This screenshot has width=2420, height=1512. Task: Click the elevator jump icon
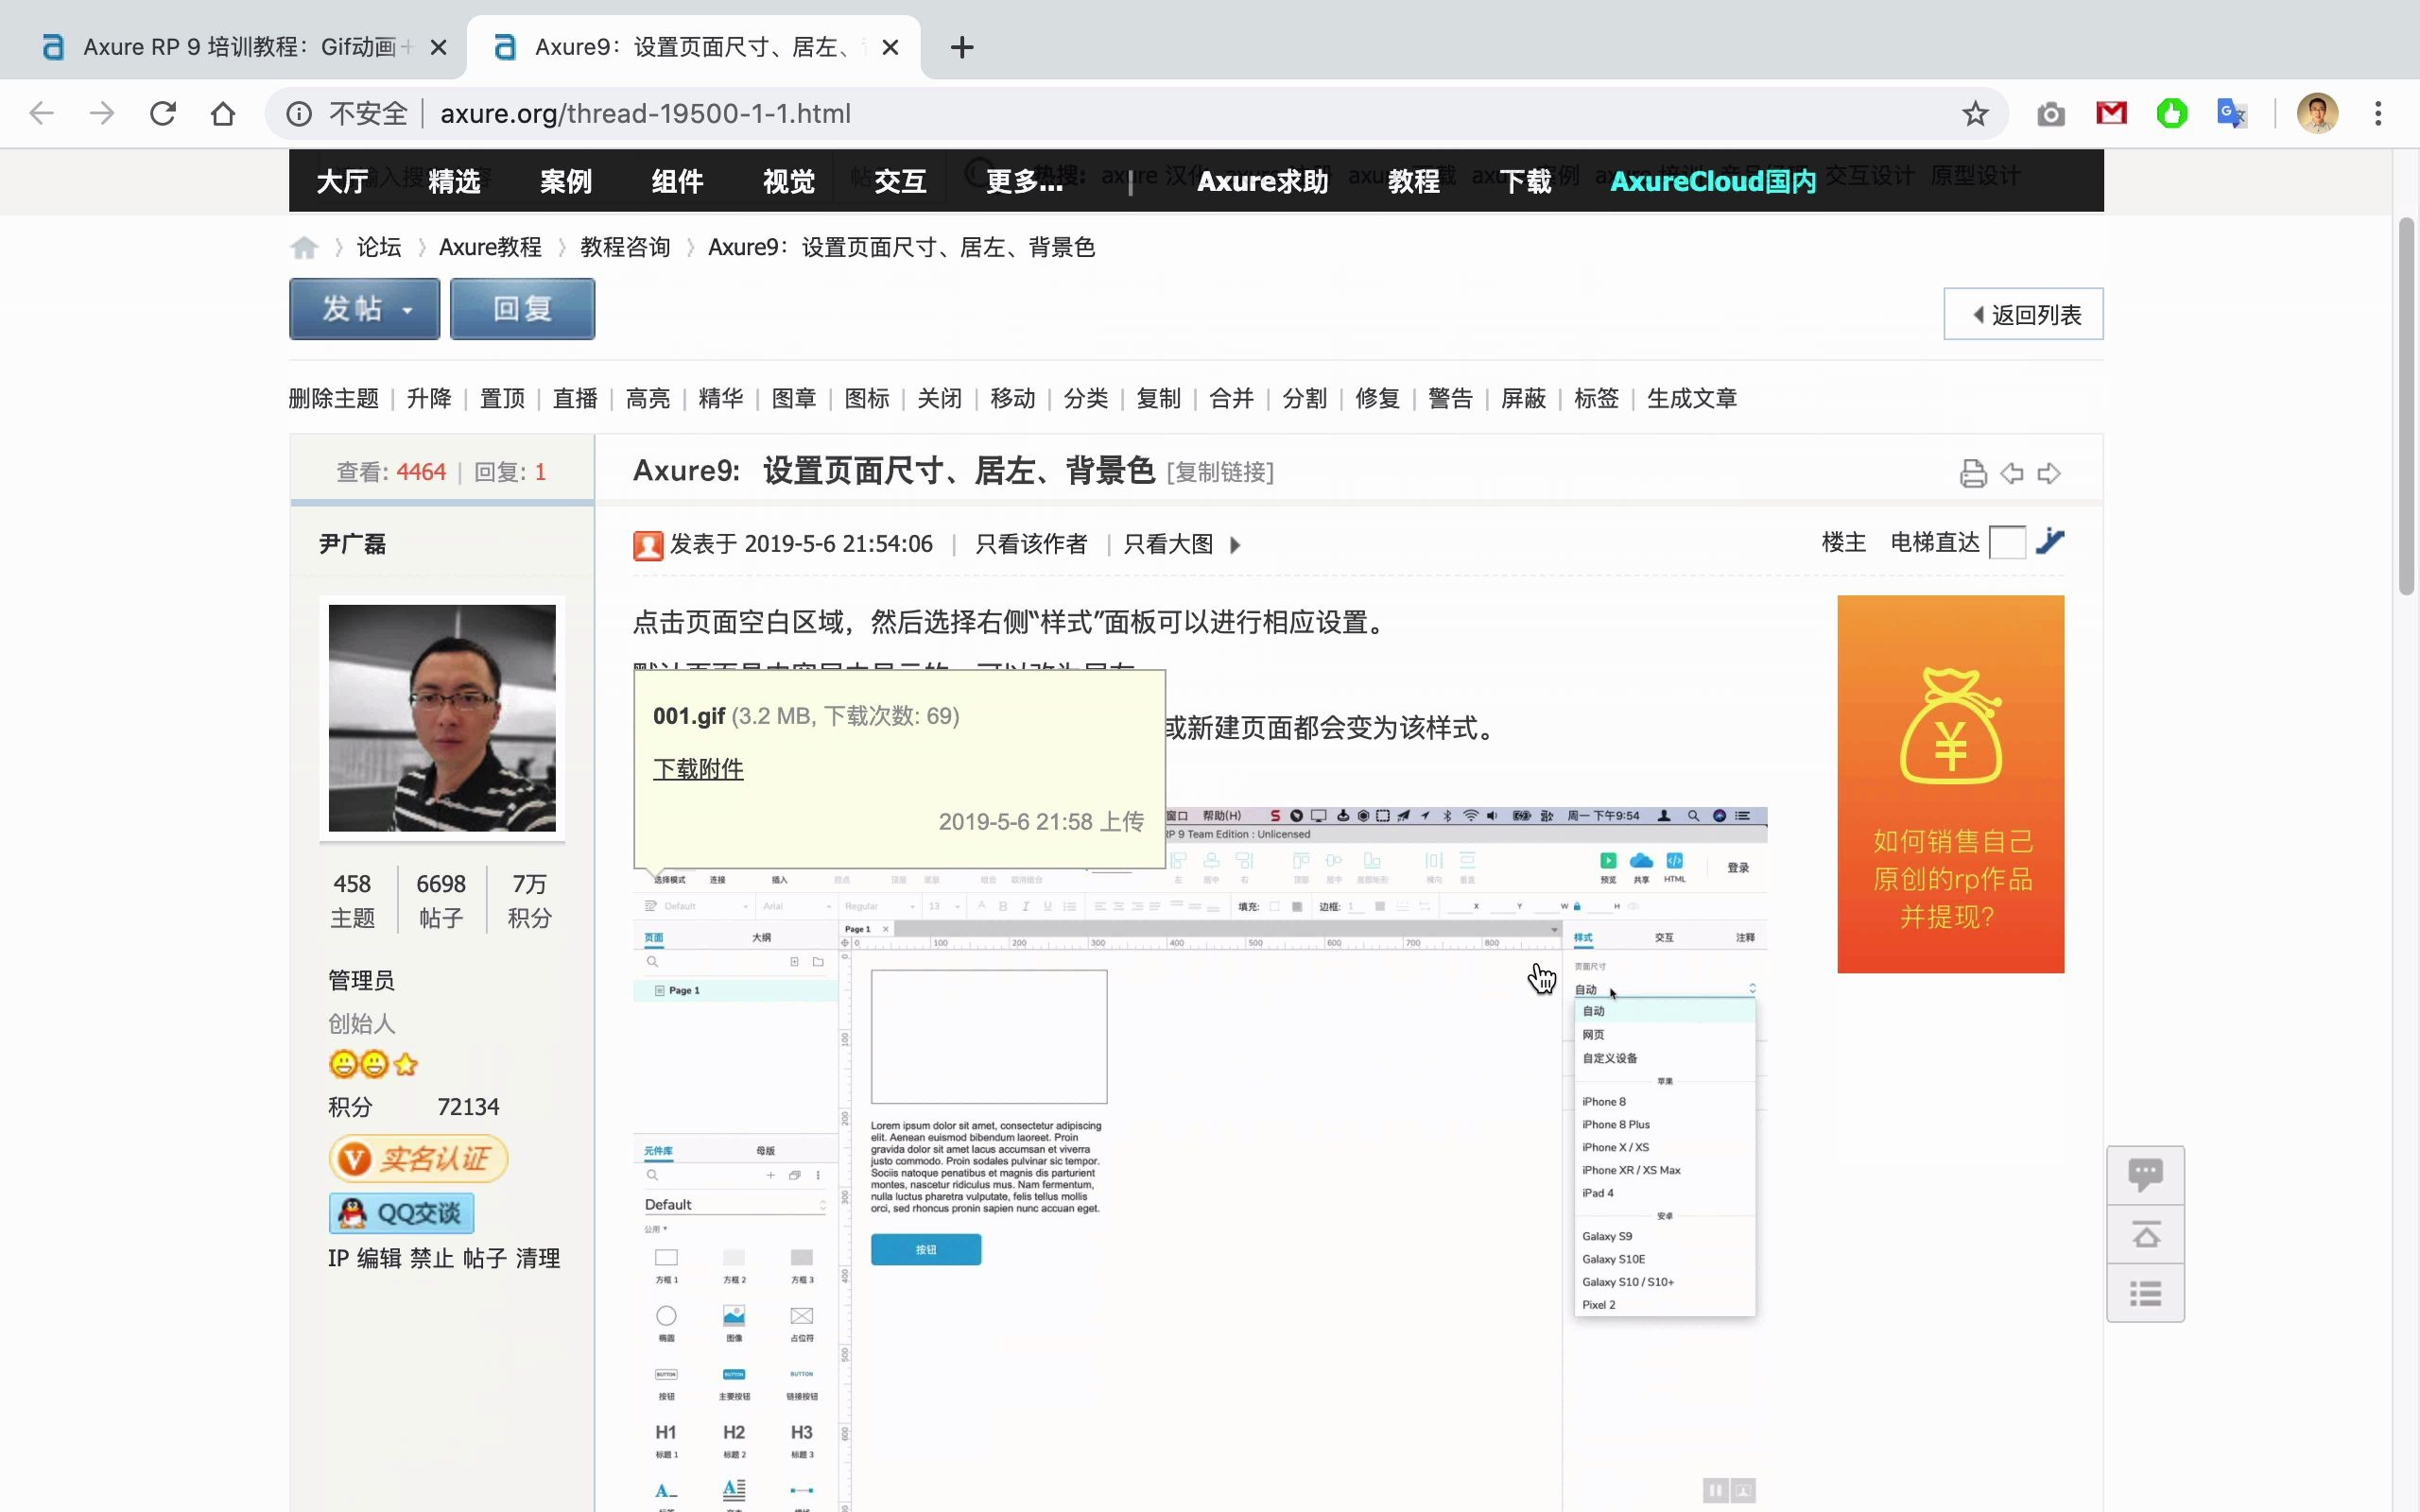pyautogui.click(x=2050, y=542)
